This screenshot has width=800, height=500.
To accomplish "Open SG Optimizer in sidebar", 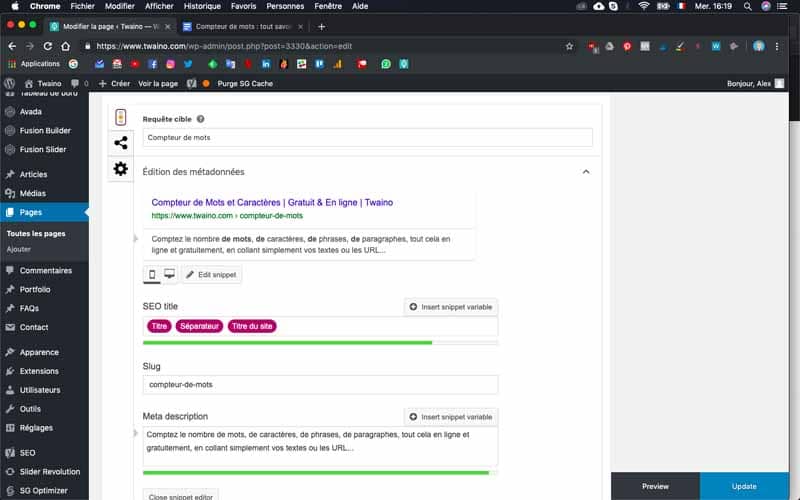I will tap(44, 490).
